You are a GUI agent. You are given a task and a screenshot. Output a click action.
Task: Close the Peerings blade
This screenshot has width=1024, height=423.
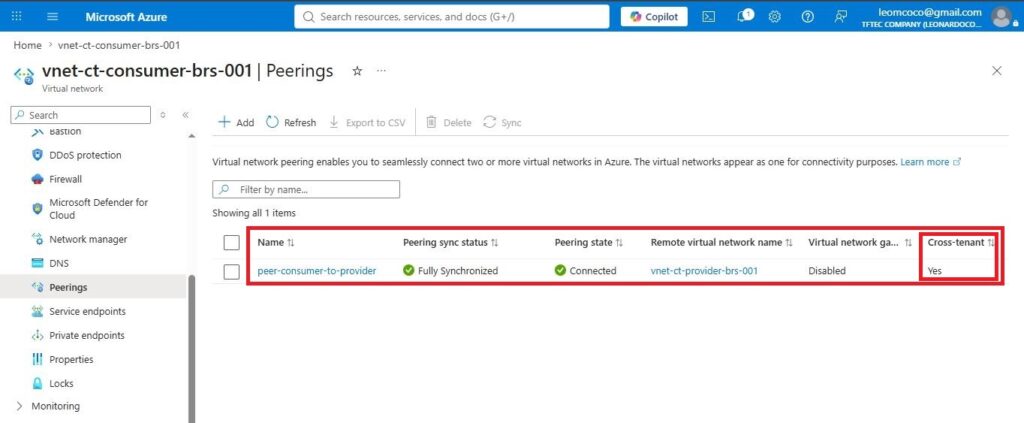pos(997,70)
